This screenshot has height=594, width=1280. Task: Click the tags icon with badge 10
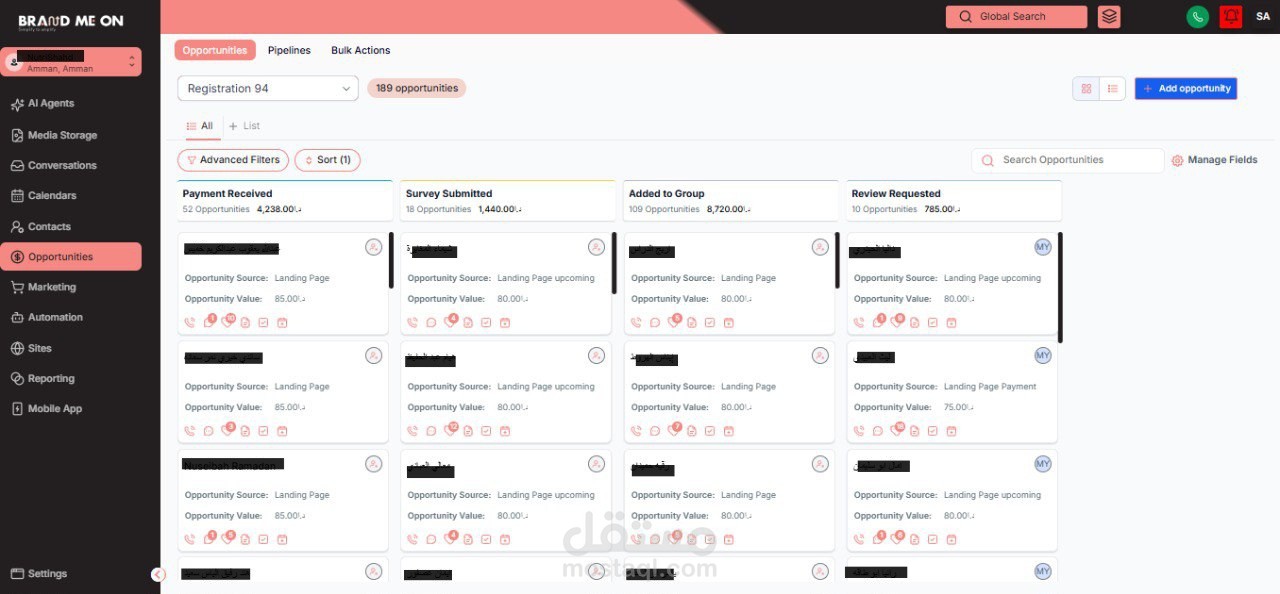tap(228, 321)
